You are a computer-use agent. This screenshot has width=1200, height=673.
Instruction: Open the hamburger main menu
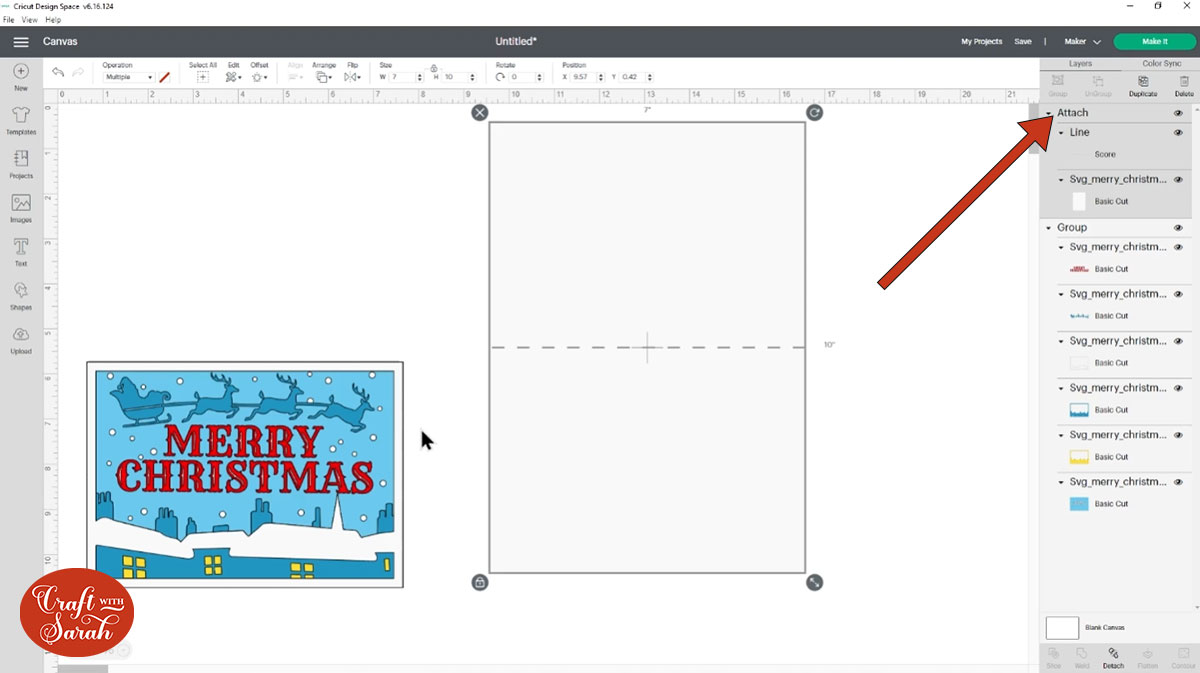pos(20,42)
